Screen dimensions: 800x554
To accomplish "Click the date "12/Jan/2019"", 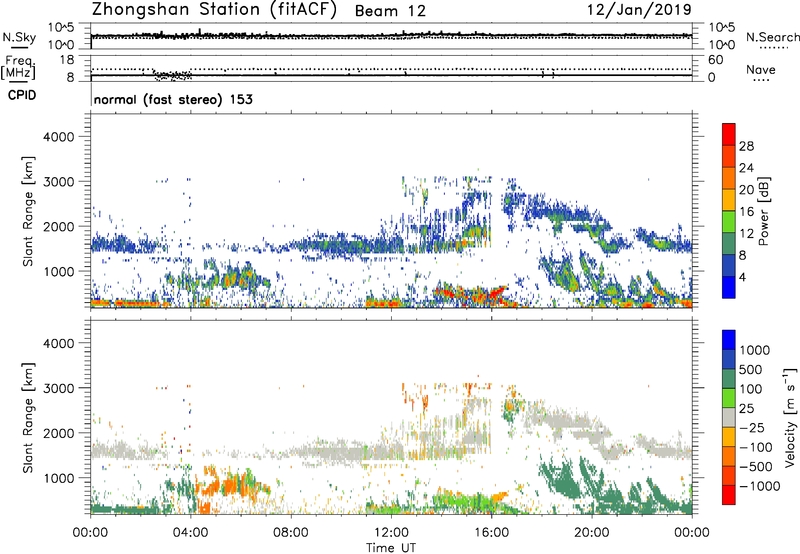I will pos(639,9).
